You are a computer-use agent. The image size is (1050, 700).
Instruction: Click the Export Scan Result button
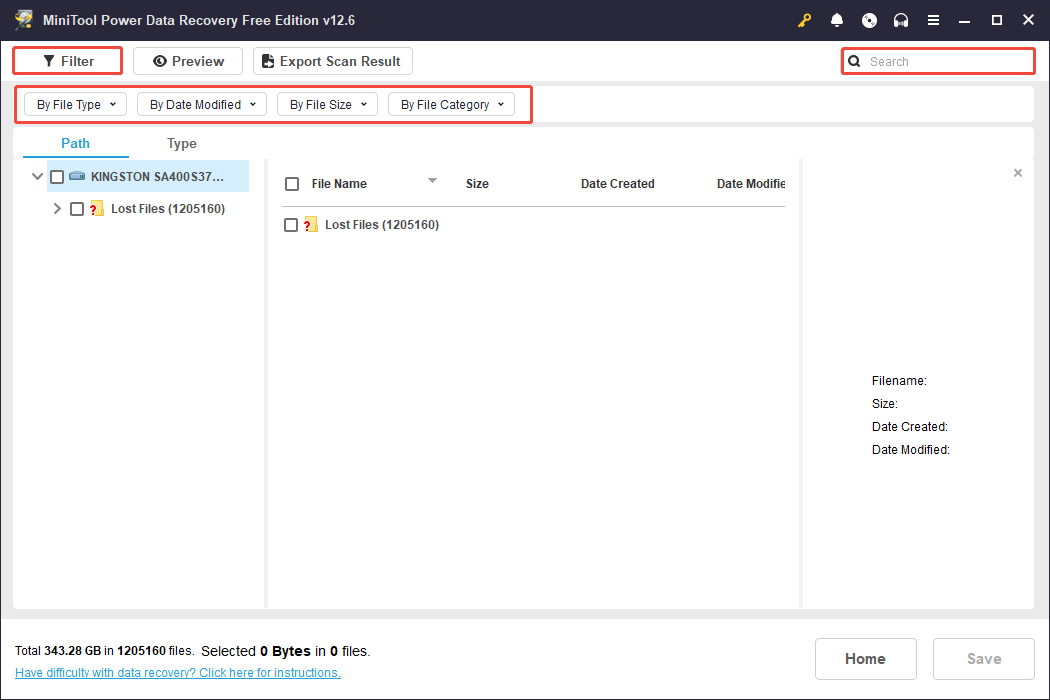coord(332,61)
